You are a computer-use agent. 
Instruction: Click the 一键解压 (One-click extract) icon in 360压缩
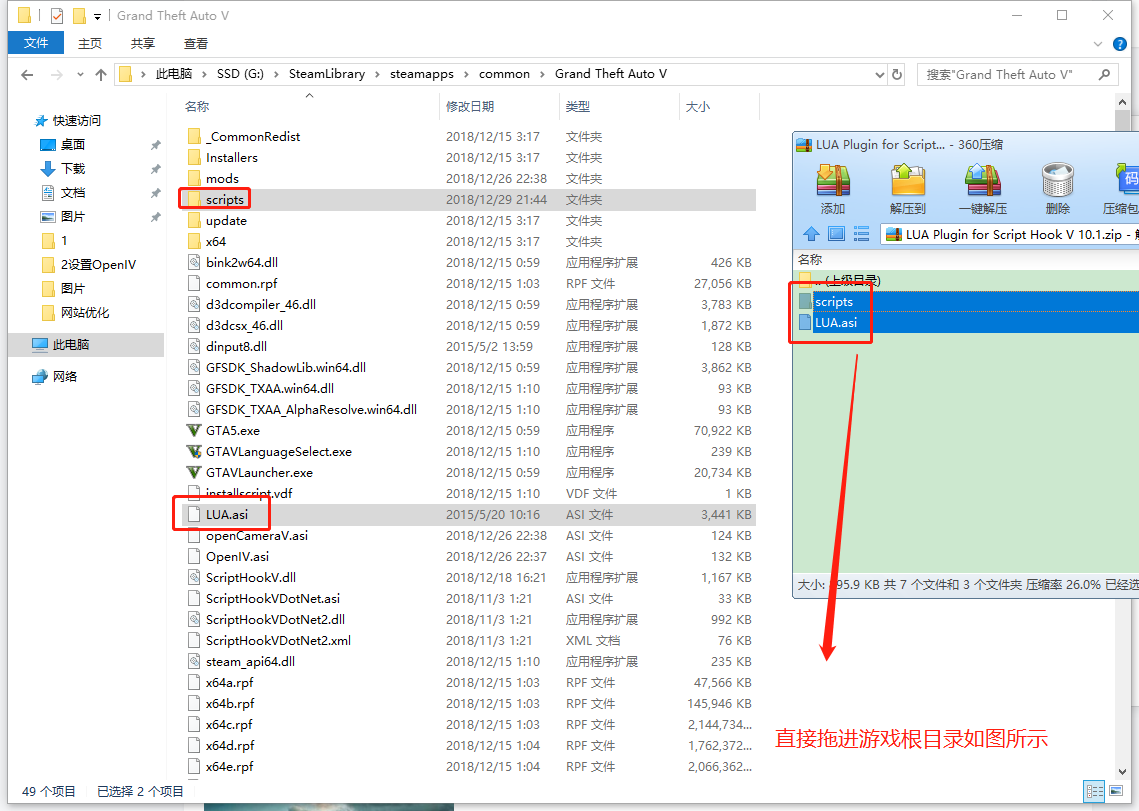983,189
